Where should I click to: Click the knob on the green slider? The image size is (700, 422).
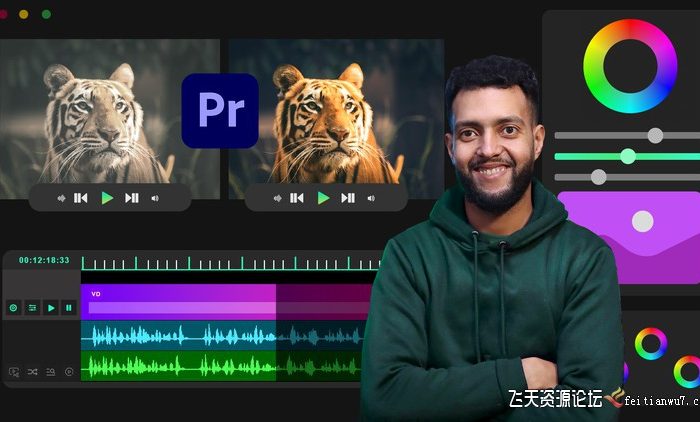[628, 156]
